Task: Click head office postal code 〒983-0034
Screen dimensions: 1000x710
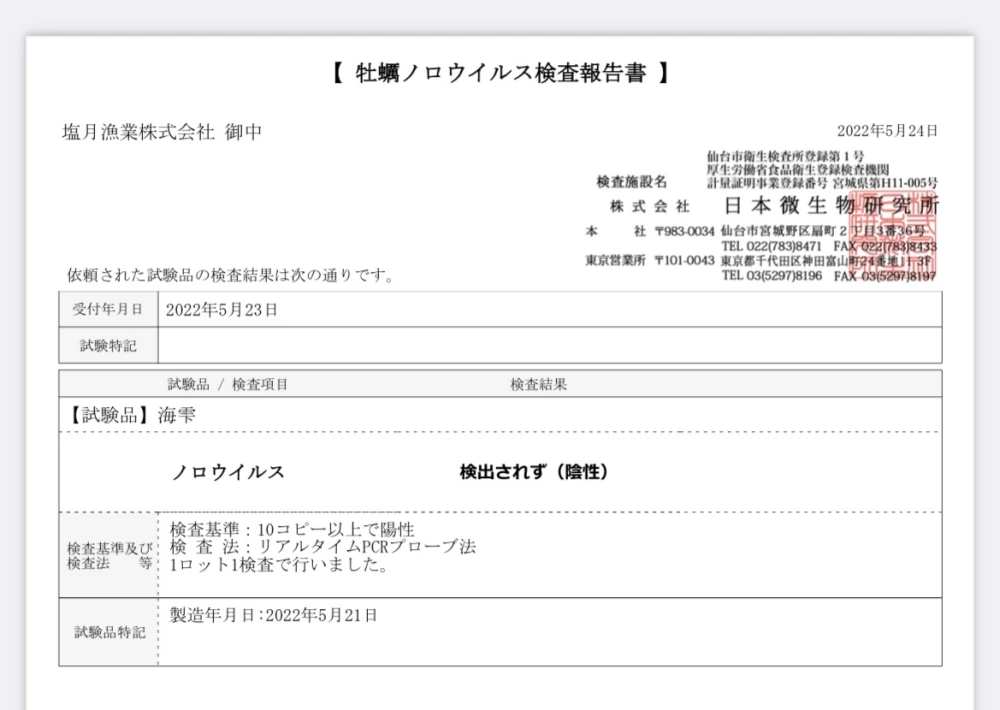Action: [x=685, y=232]
